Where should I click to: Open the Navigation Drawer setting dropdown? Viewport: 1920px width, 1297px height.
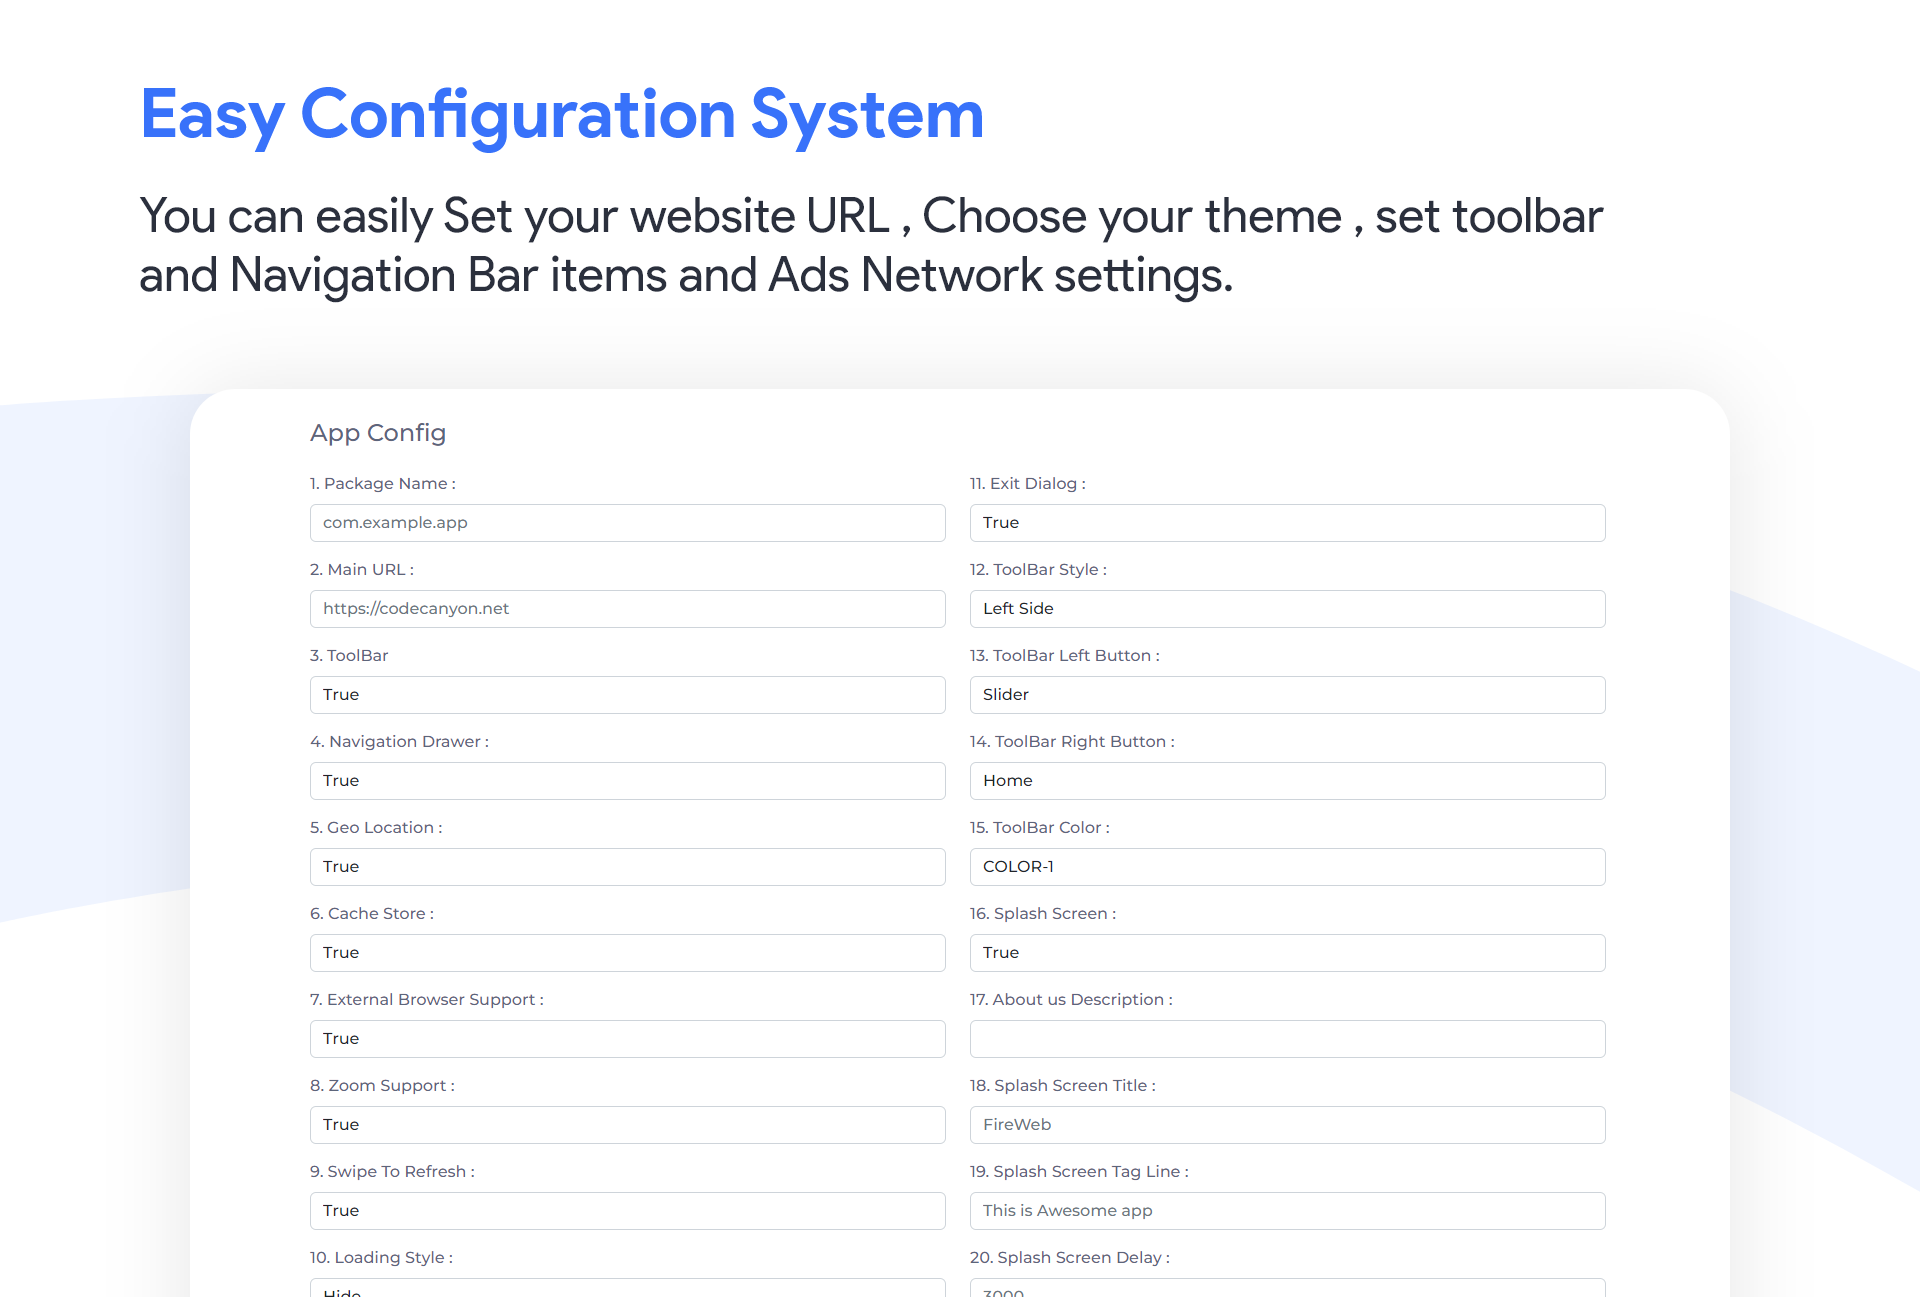627,780
